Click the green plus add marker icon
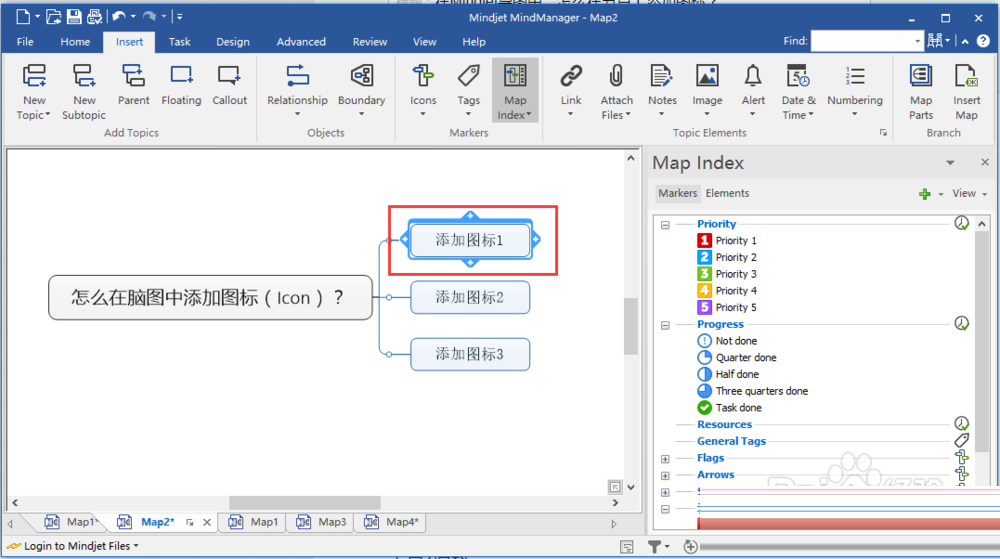Screen dimensions: 1000x559 point(925,194)
